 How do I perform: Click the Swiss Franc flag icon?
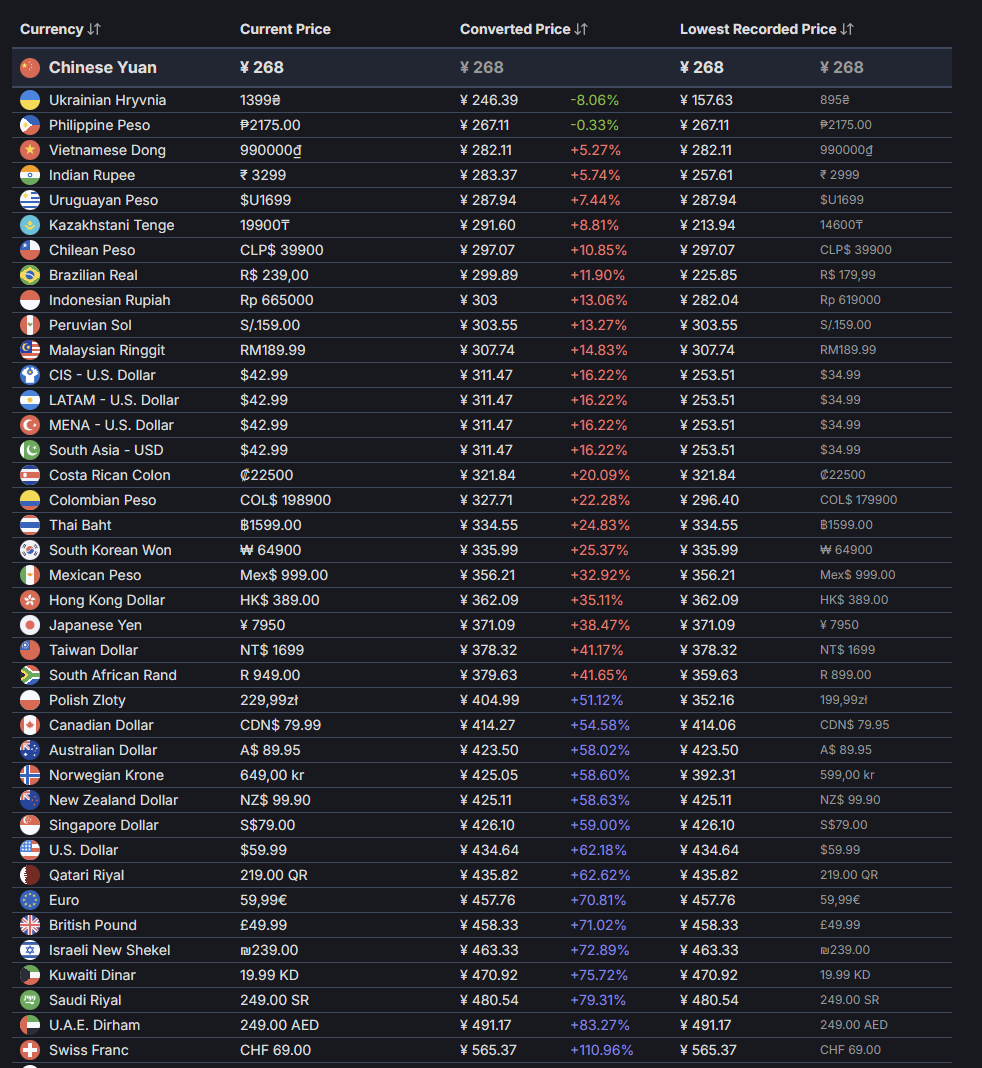click(30, 1050)
